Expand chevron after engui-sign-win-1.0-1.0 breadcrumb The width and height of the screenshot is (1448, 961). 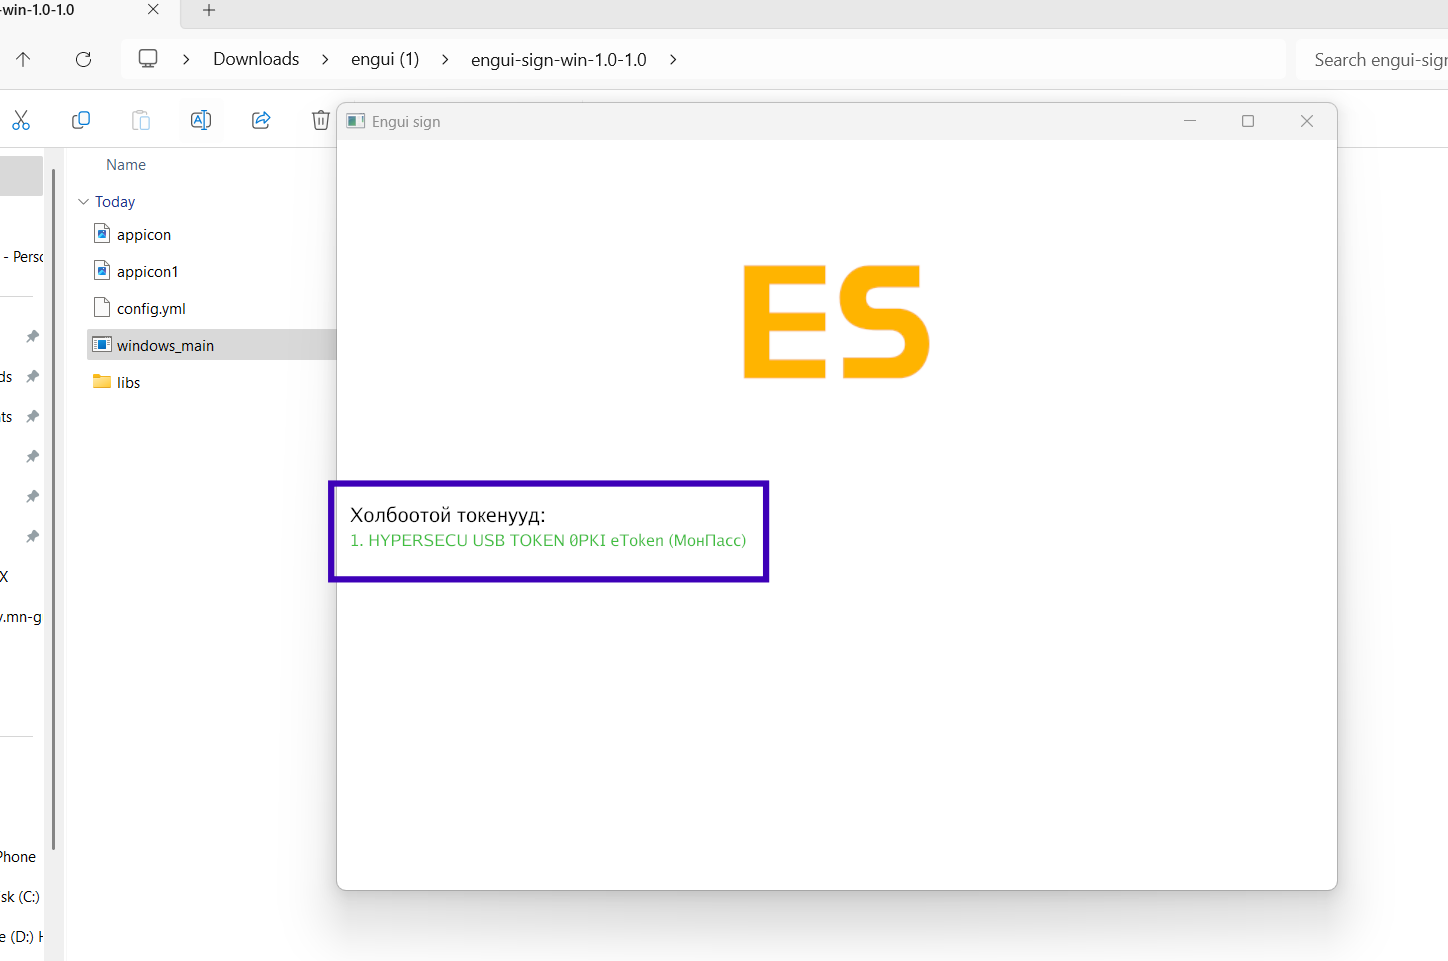coord(673,59)
